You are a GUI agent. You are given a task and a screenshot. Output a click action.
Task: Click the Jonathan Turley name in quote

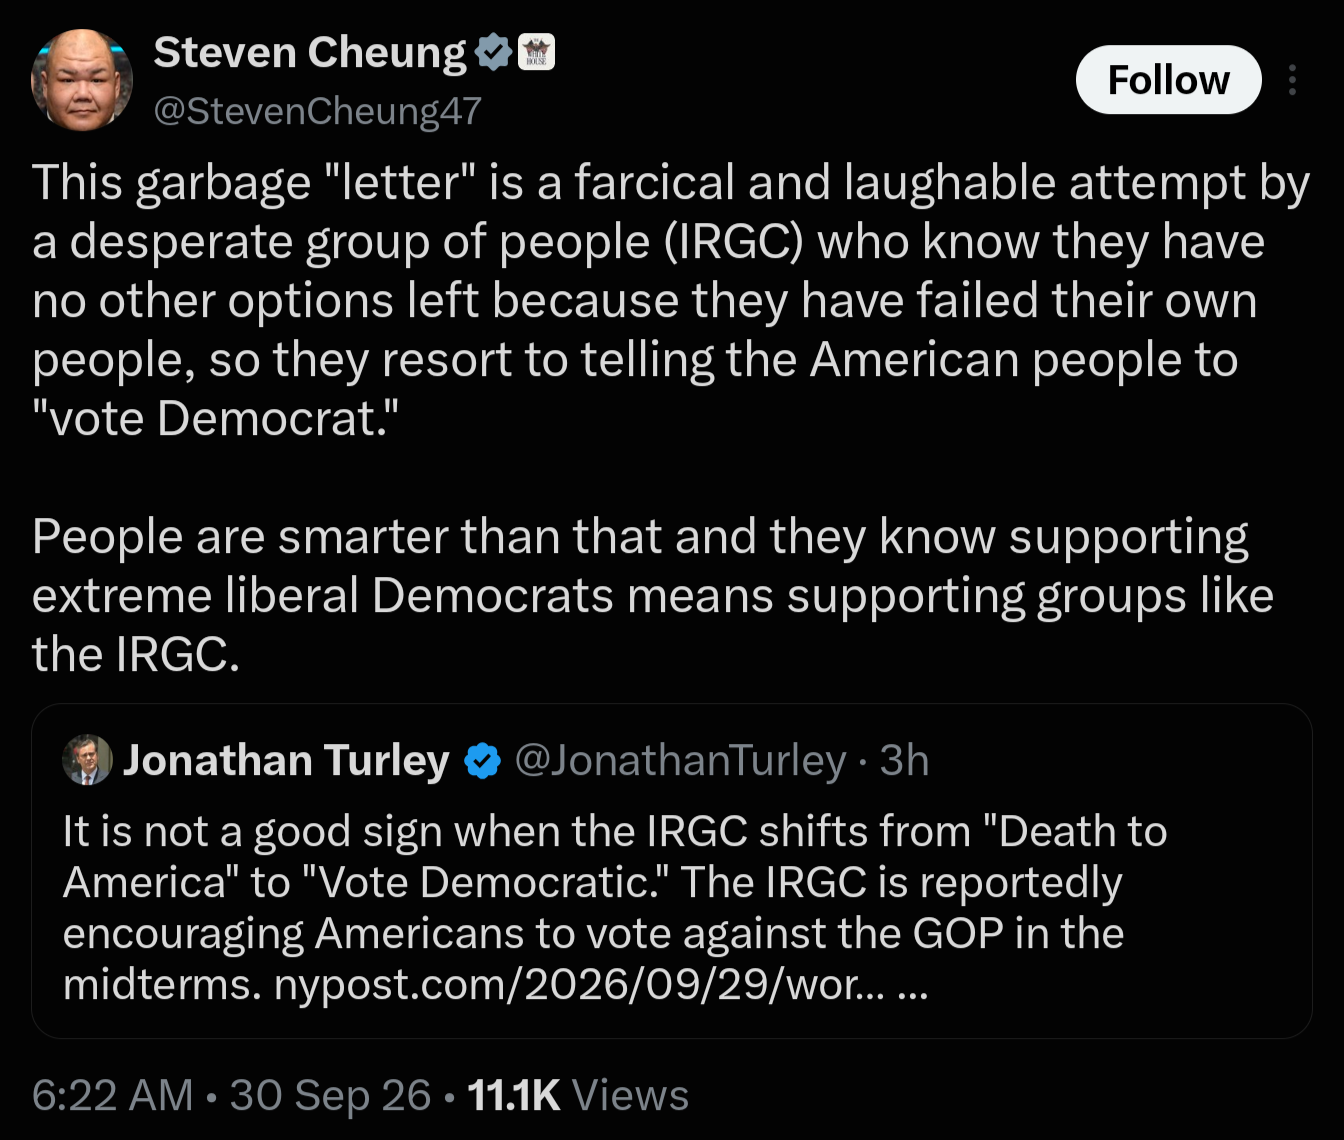(286, 761)
